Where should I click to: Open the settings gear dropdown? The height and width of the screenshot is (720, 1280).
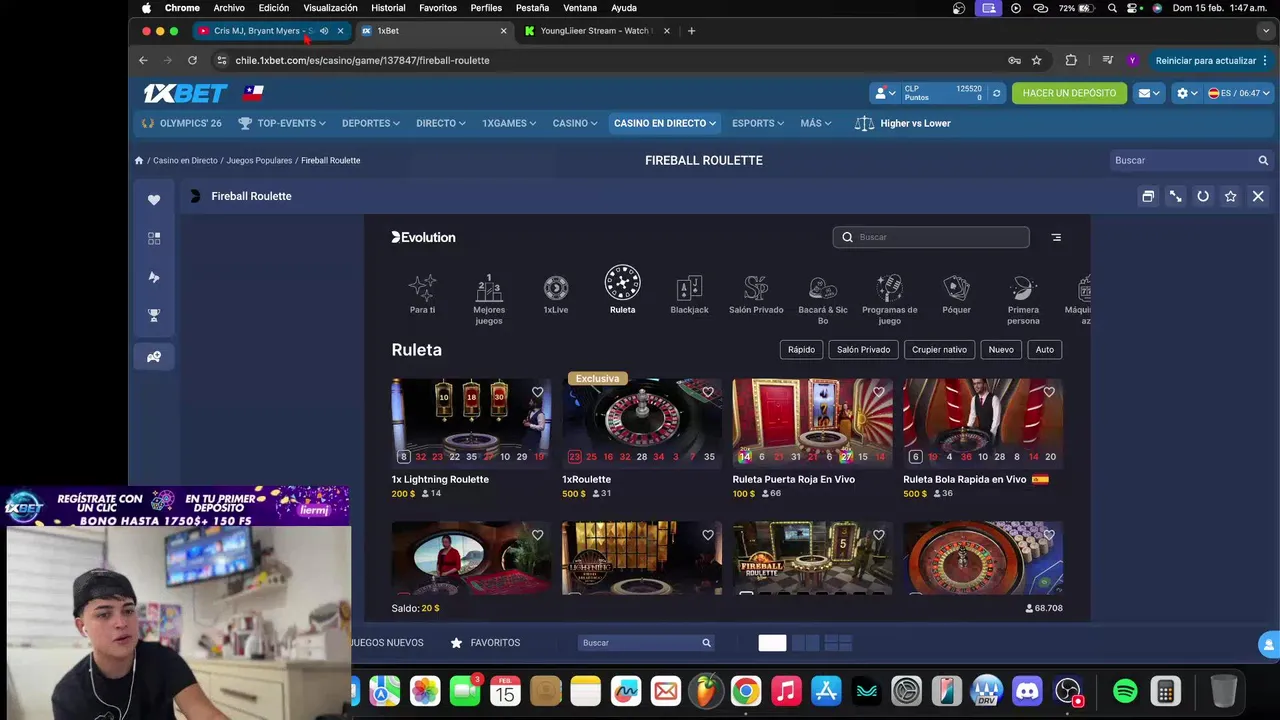pyautogui.click(x=1187, y=93)
